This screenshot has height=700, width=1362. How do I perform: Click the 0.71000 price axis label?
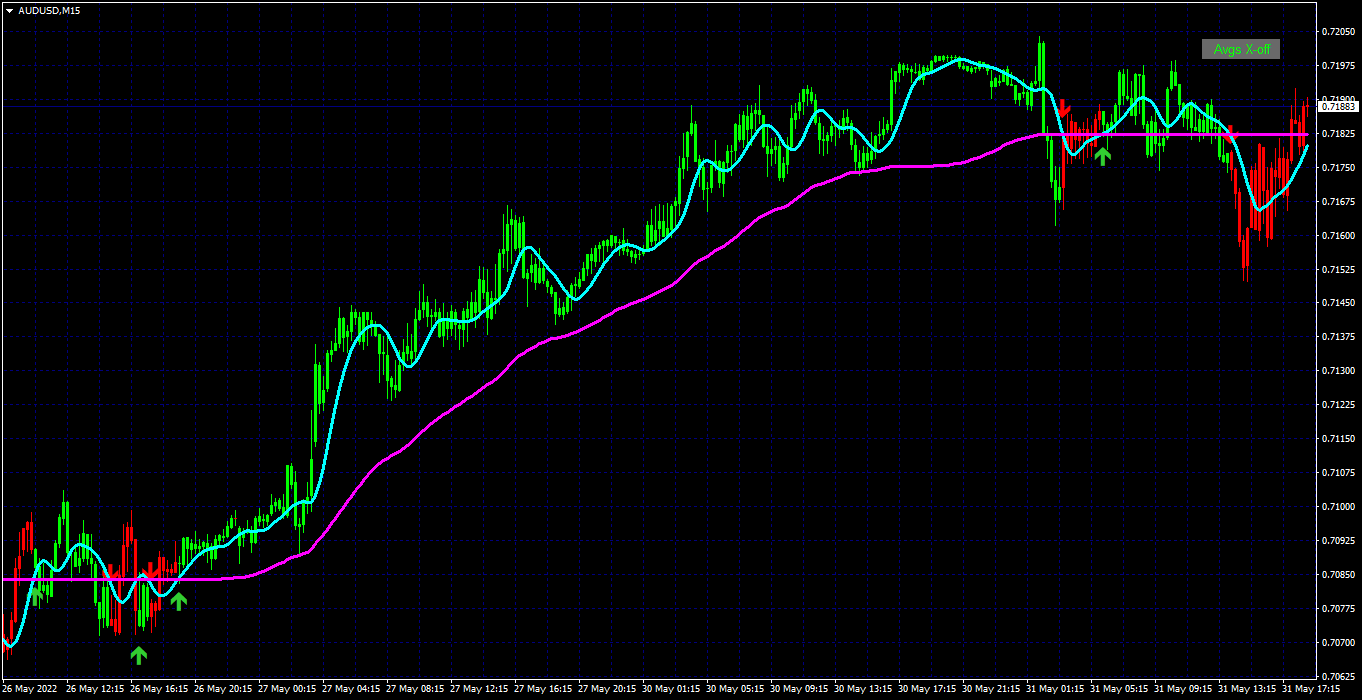click(x=1338, y=507)
